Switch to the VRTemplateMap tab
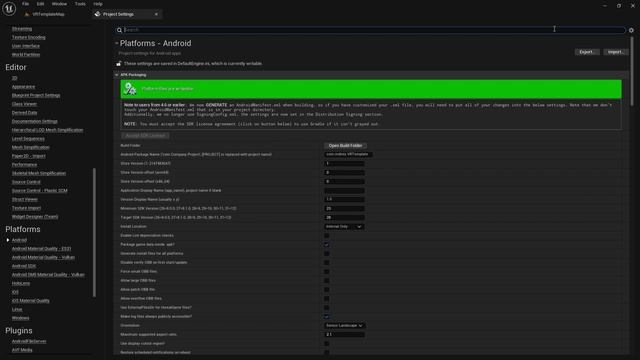The image size is (640, 360). tap(48, 14)
